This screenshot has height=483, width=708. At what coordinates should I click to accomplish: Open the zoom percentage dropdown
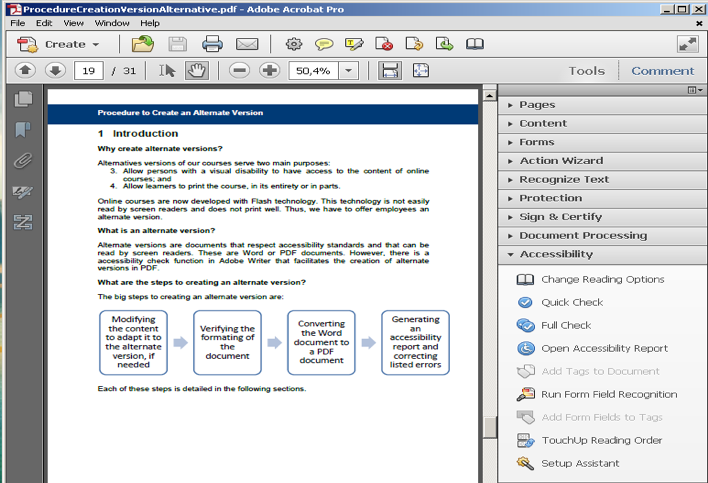click(x=348, y=70)
